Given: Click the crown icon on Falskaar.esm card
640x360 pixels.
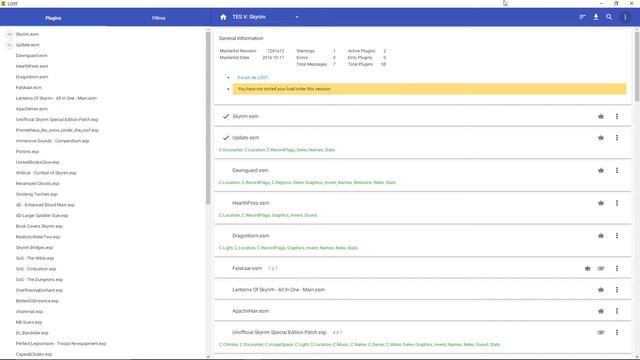Looking at the screenshot, I should [587, 268].
